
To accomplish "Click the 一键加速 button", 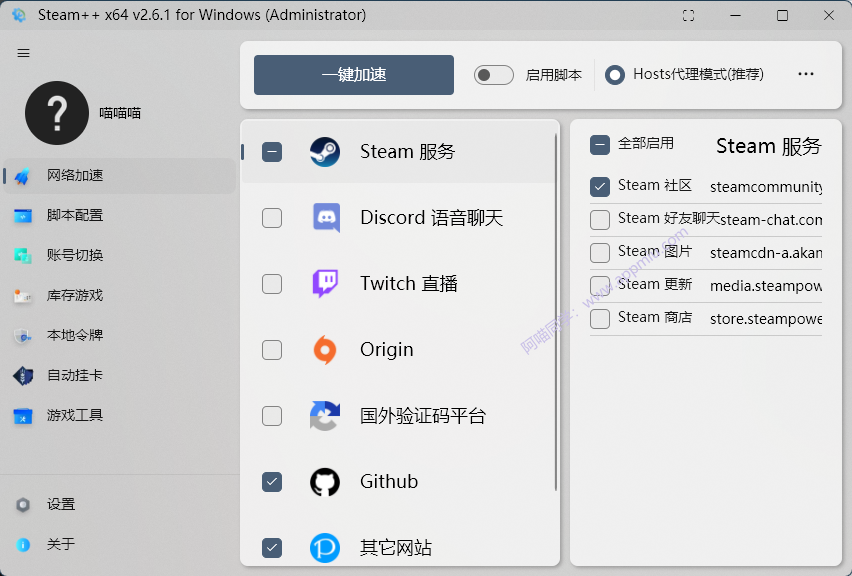I will click(354, 75).
